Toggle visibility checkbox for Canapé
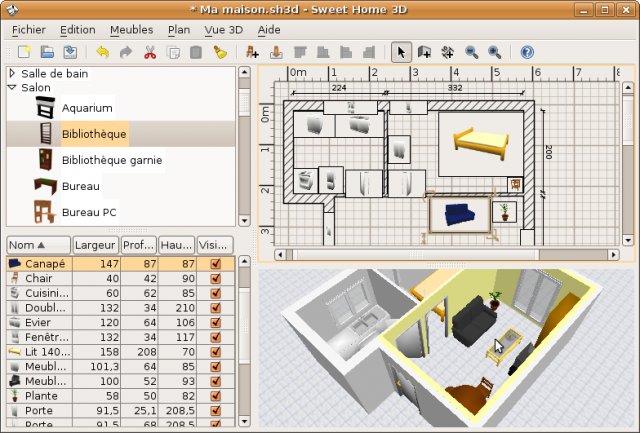 click(216, 264)
